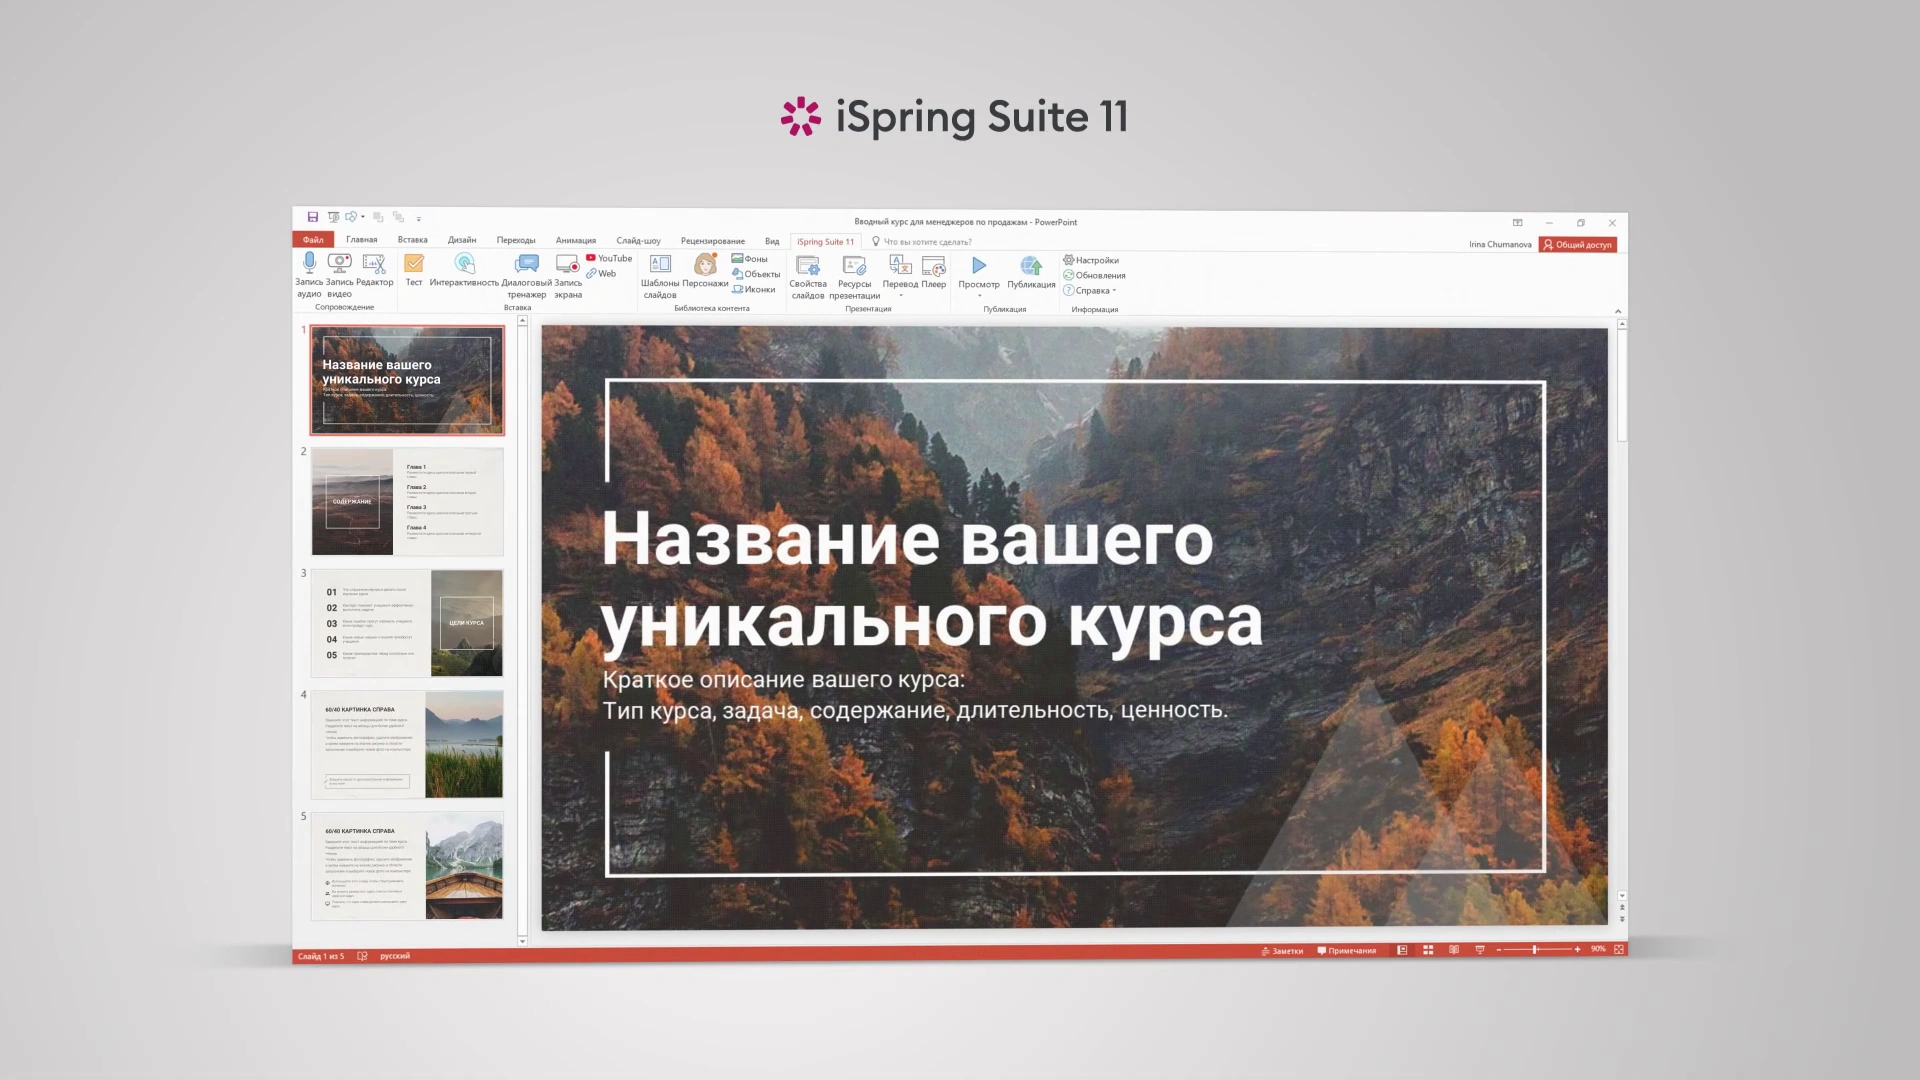Image resolution: width=1920 pixels, height=1080 pixels.
Task: Select slide 5 thumbnail with boat picture
Action: point(407,866)
